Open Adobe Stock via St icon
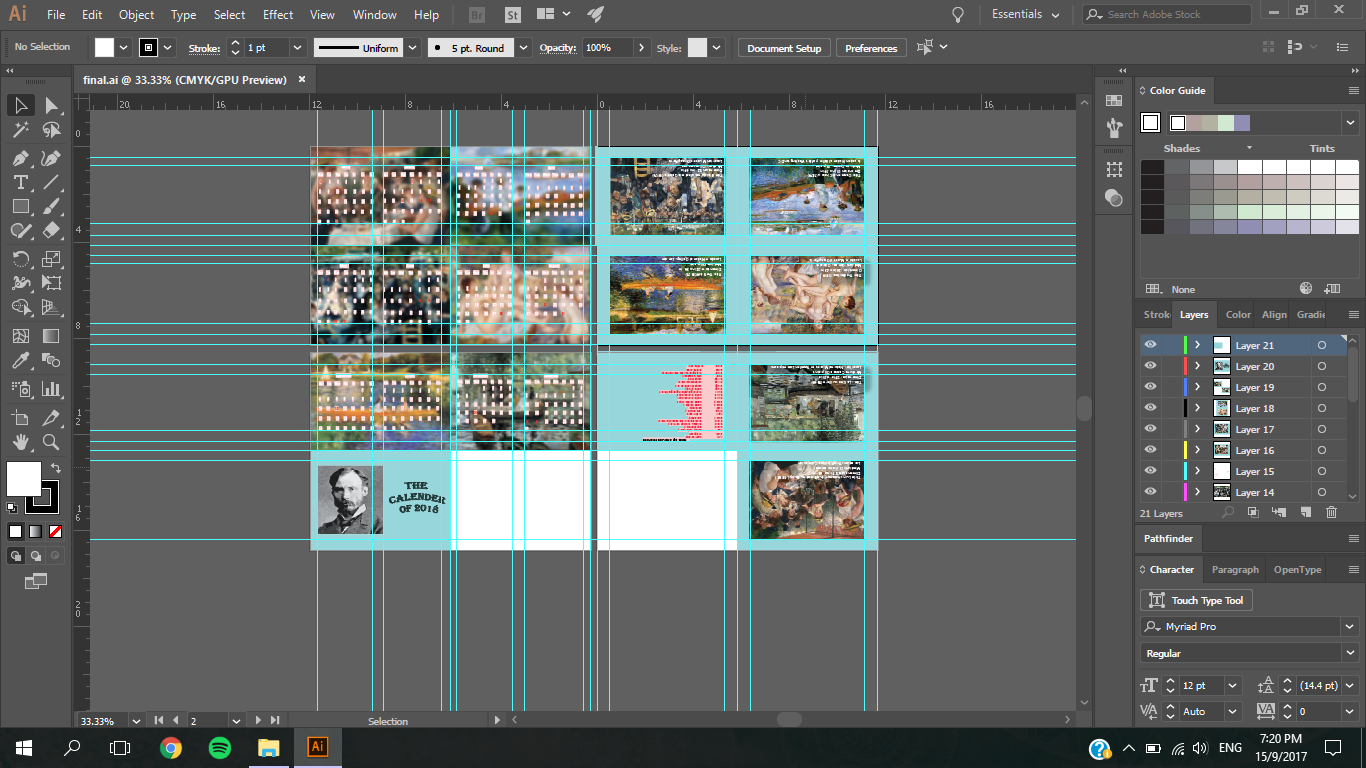Viewport: 1366px width, 768px height. [x=513, y=15]
